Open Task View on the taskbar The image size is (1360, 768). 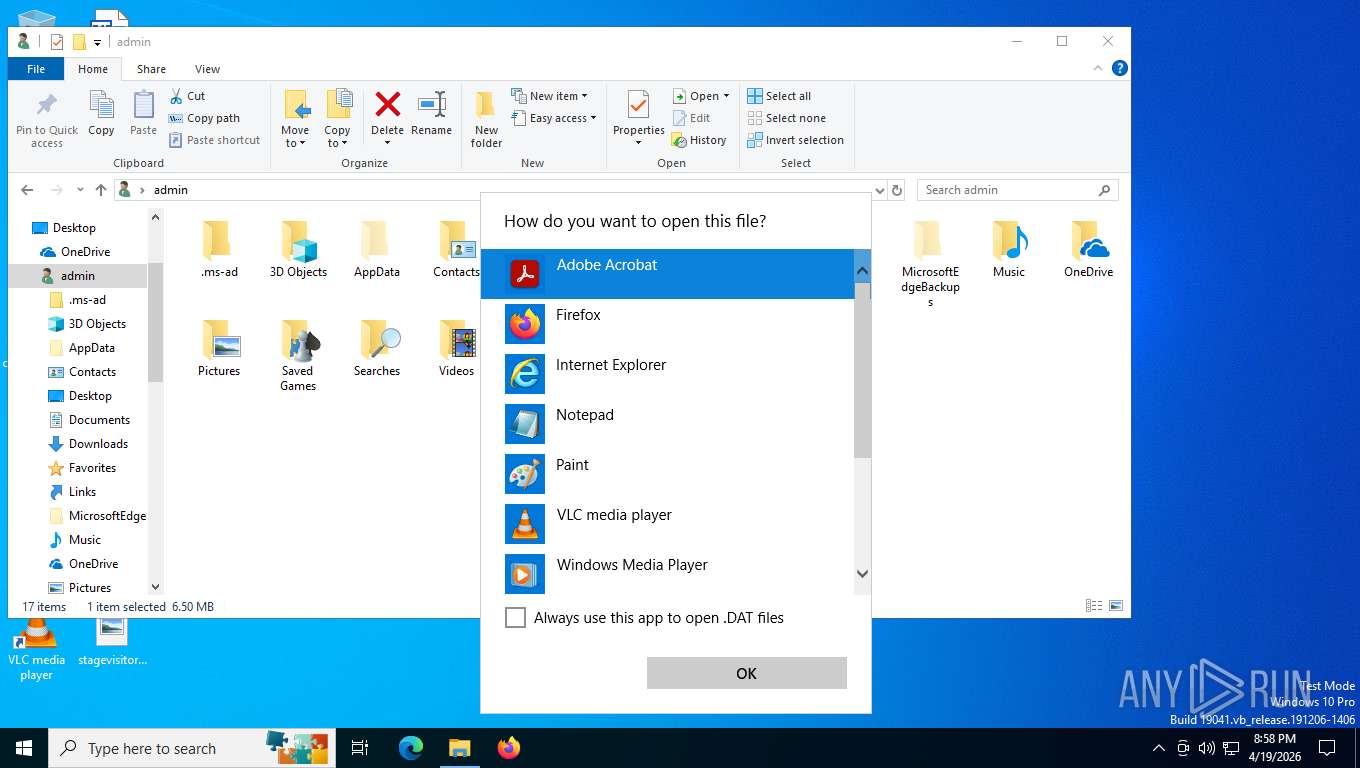click(361, 748)
